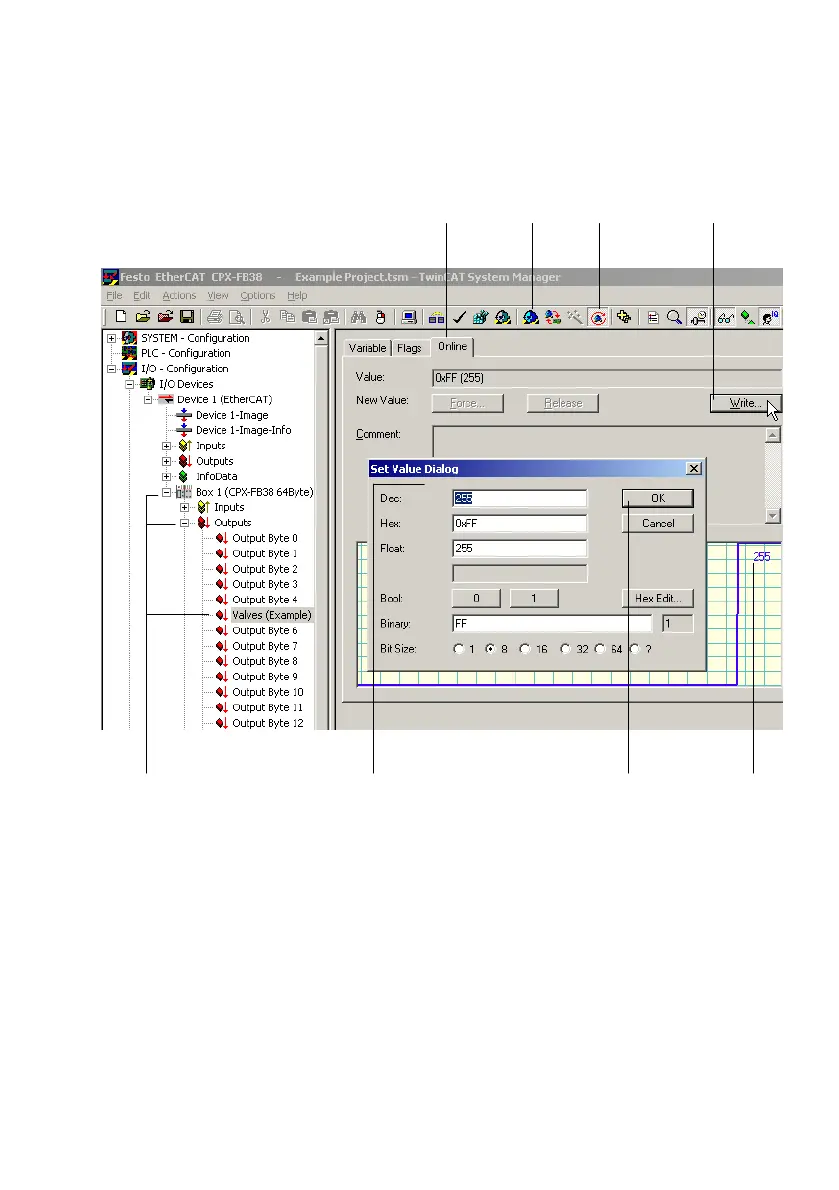Select Bit Size 64 radio button
This screenshot has height=1190, width=839.
click(x=600, y=649)
